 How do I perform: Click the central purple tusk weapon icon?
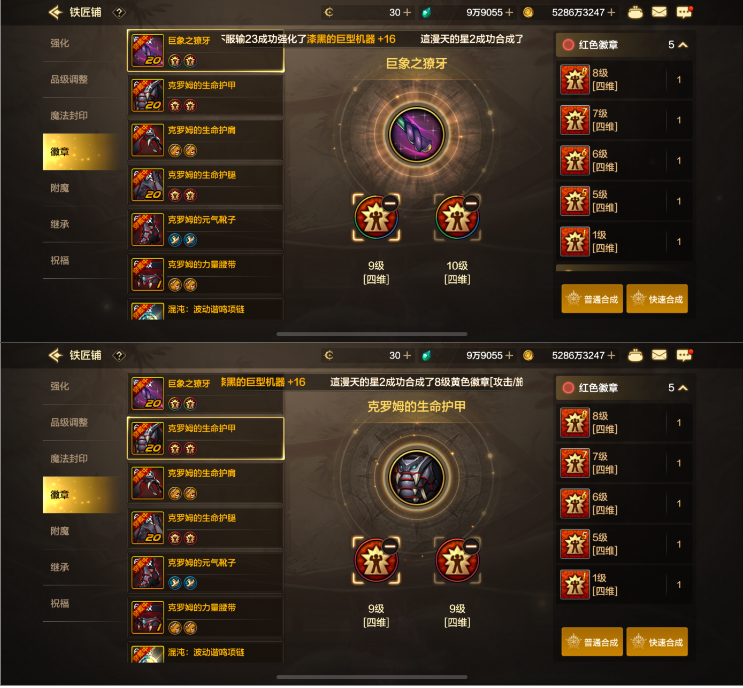point(417,135)
